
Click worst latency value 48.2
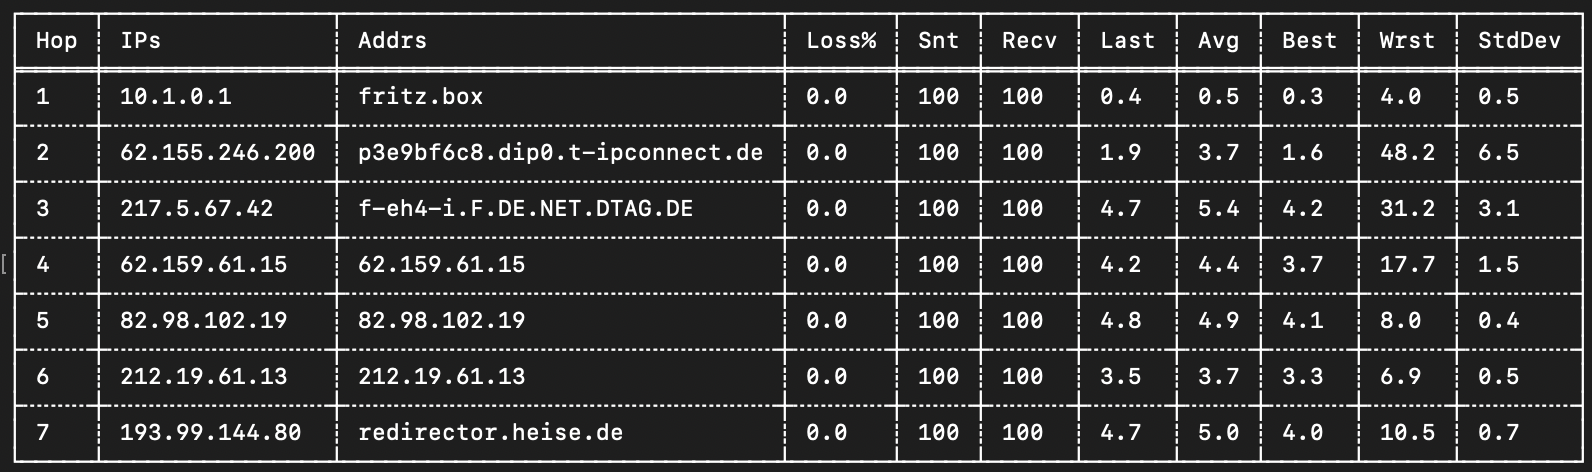(x=1407, y=153)
